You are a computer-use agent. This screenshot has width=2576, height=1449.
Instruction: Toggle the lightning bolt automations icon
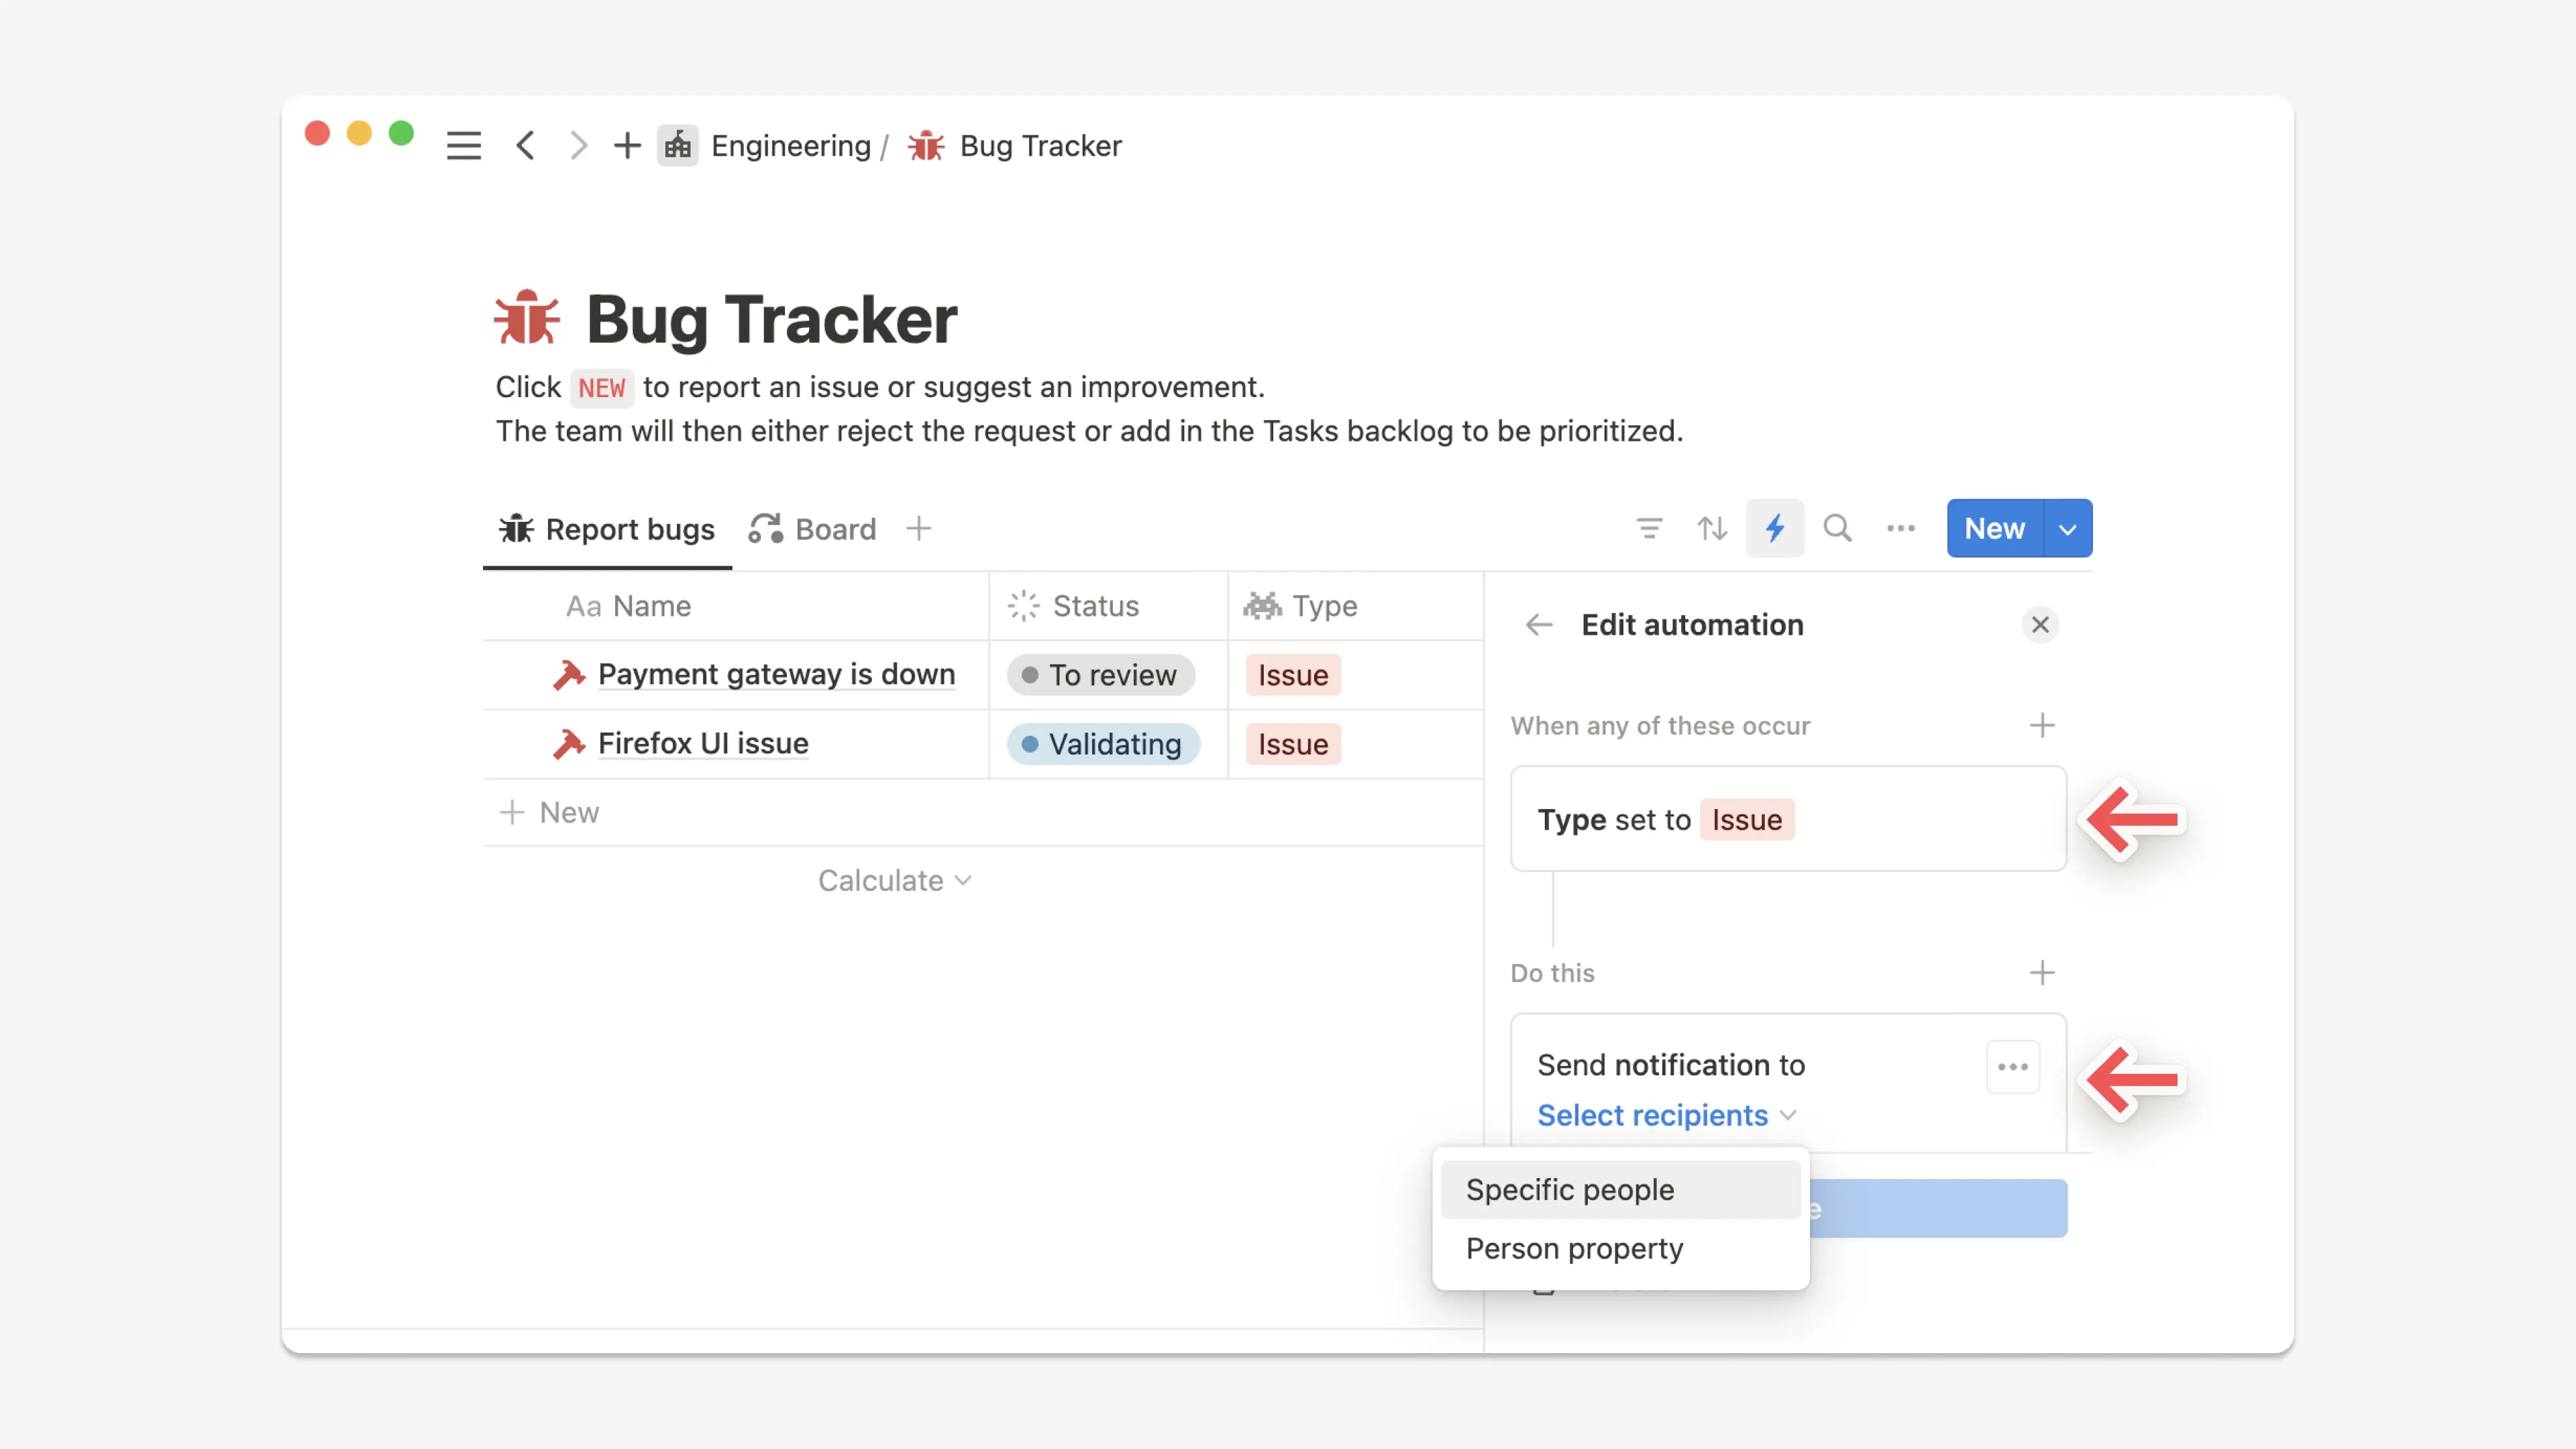[1775, 528]
